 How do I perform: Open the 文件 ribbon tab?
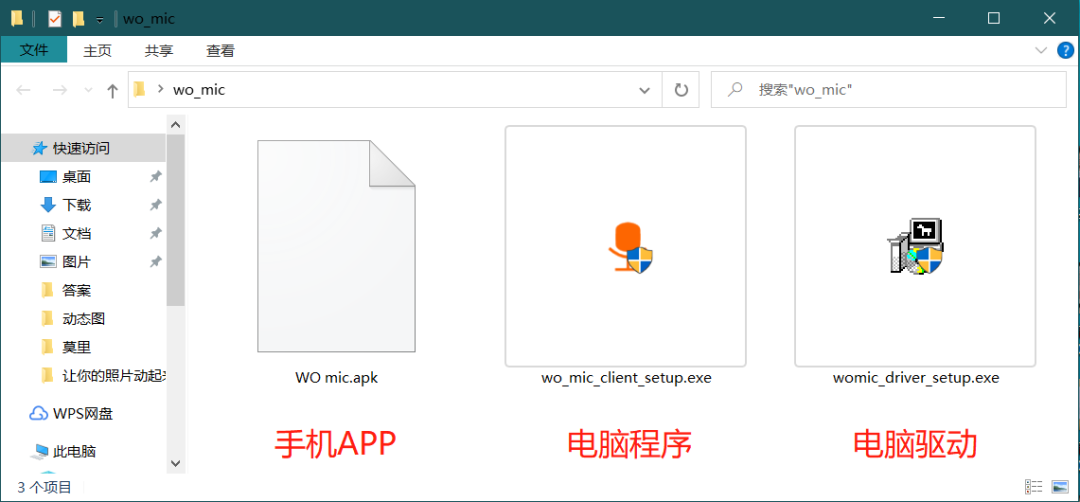[34, 50]
